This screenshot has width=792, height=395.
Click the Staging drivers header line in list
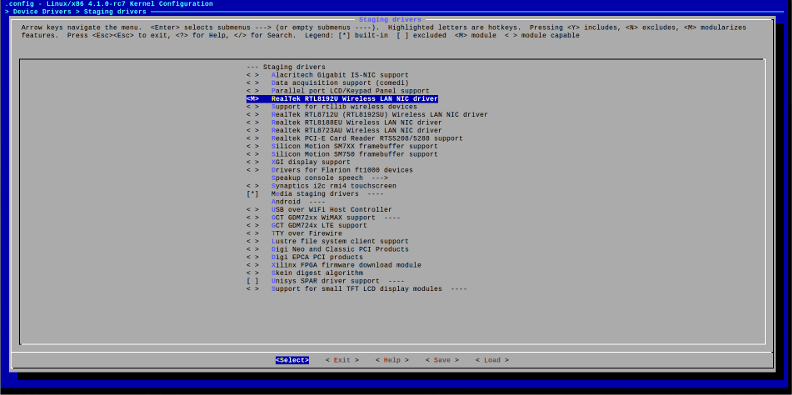[x=286, y=67]
